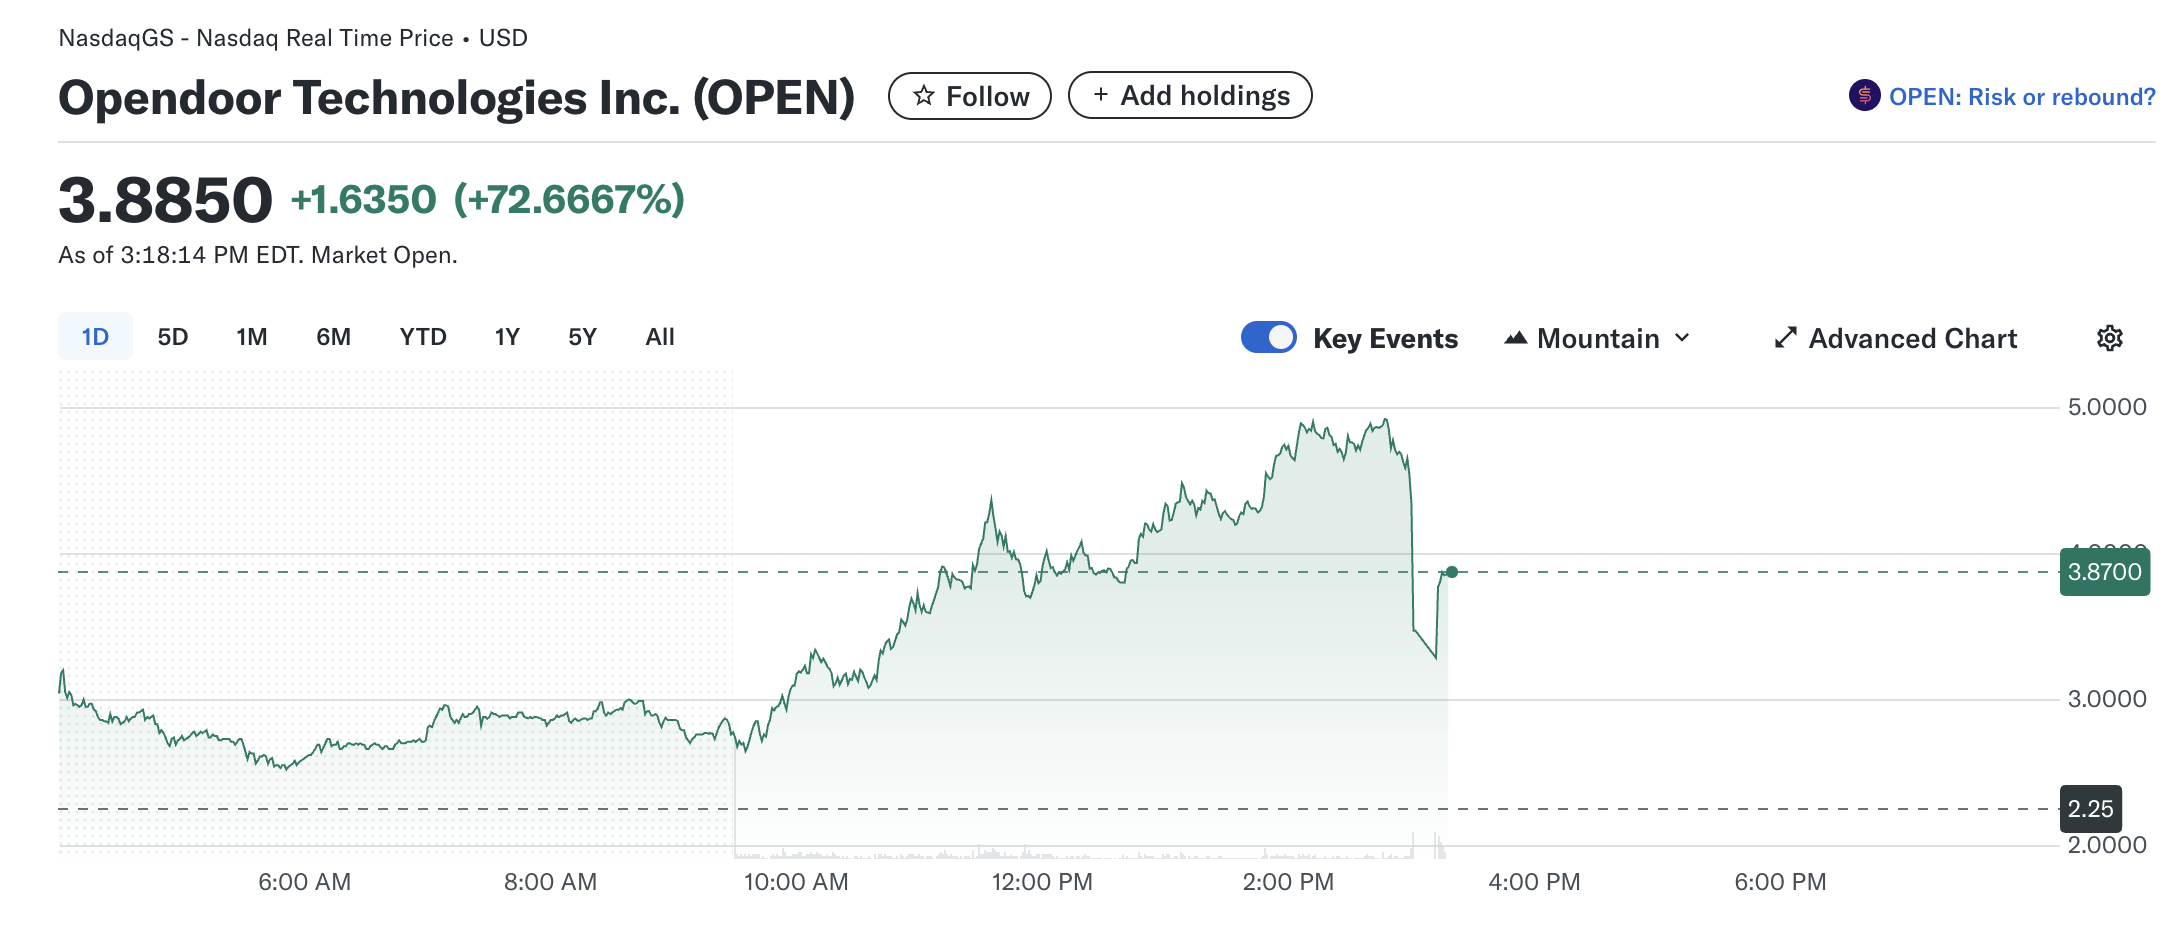The height and width of the screenshot is (928, 2184).
Task: Select the 5Y time range
Action: click(582, 337)
